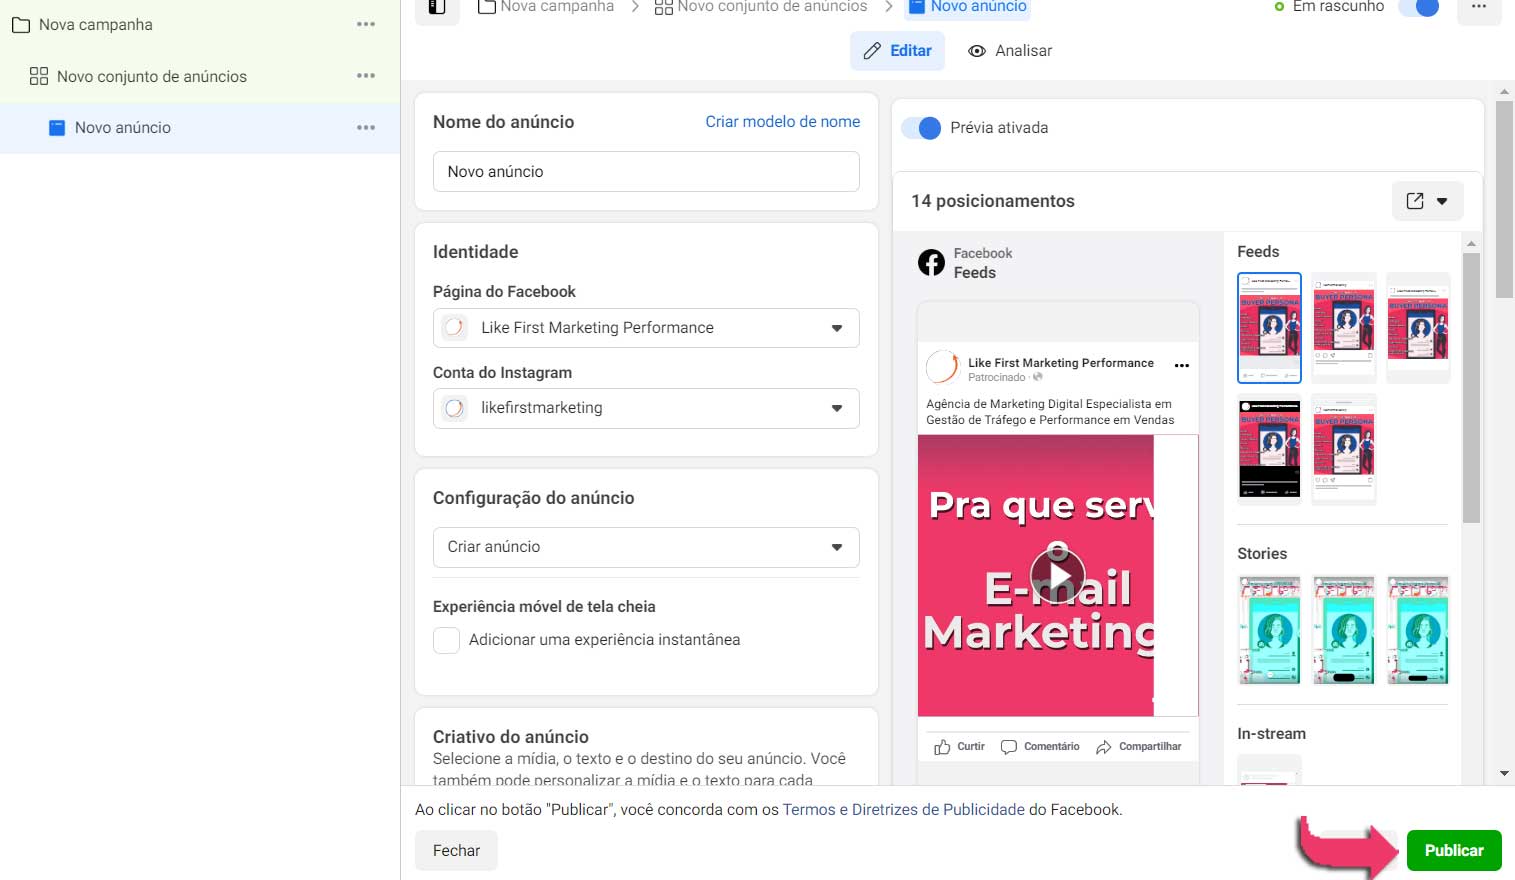The height and width of the screenshot is (880, 1515).
Task: Select the Novo anúncio breadcrumb
Action: pyautogui.click(x=967, y=7)
